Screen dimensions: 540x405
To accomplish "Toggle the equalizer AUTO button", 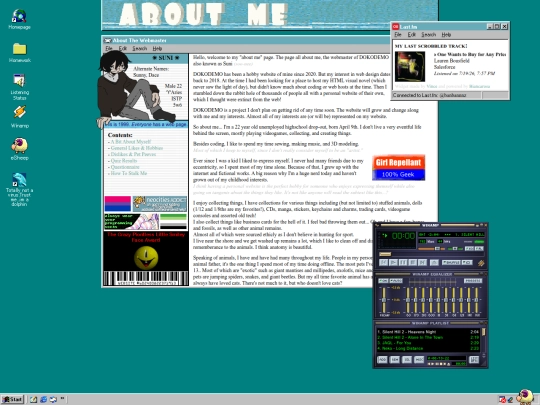I will click(396, 281).
